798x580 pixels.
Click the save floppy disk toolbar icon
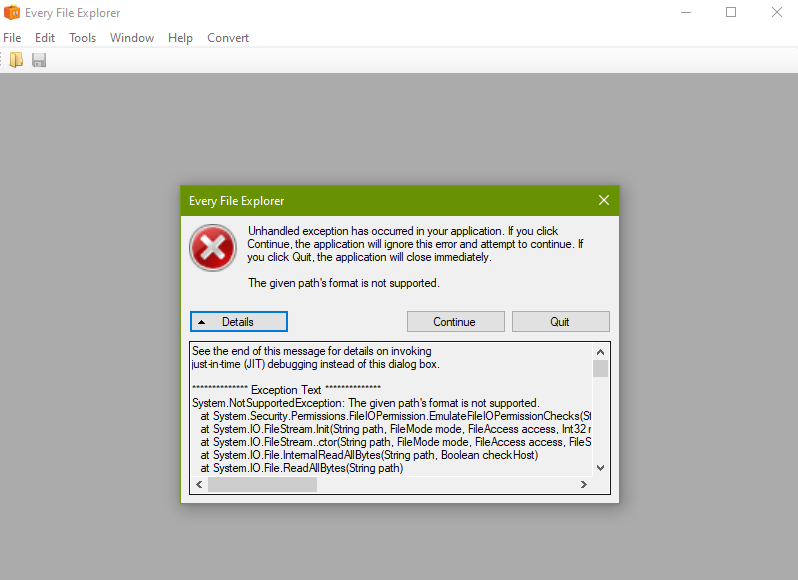39,60
